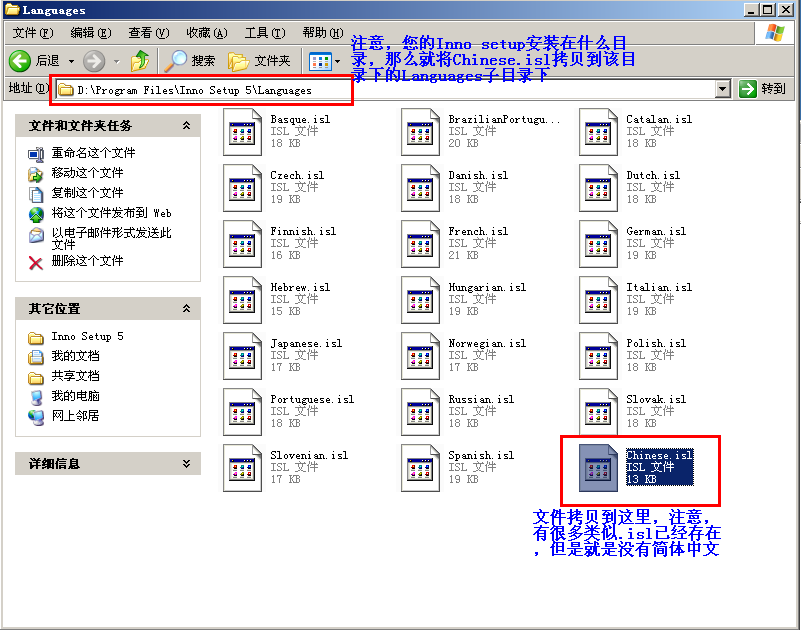Open the Views button dropdown arrow

(x=337, y=62)
